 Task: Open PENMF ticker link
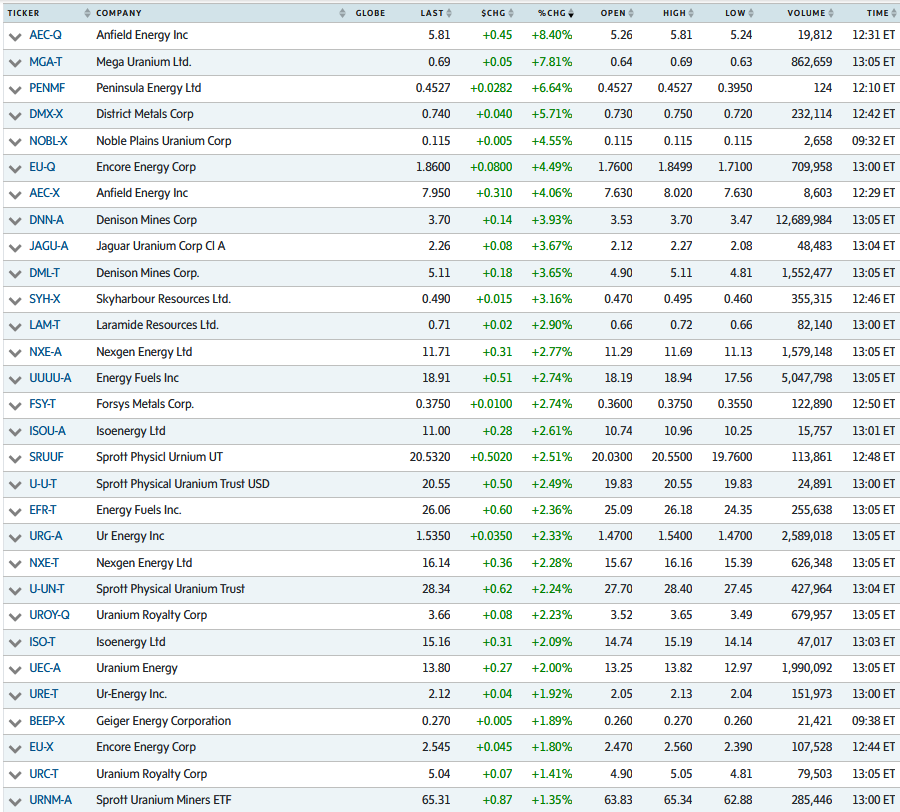point(47,88)
